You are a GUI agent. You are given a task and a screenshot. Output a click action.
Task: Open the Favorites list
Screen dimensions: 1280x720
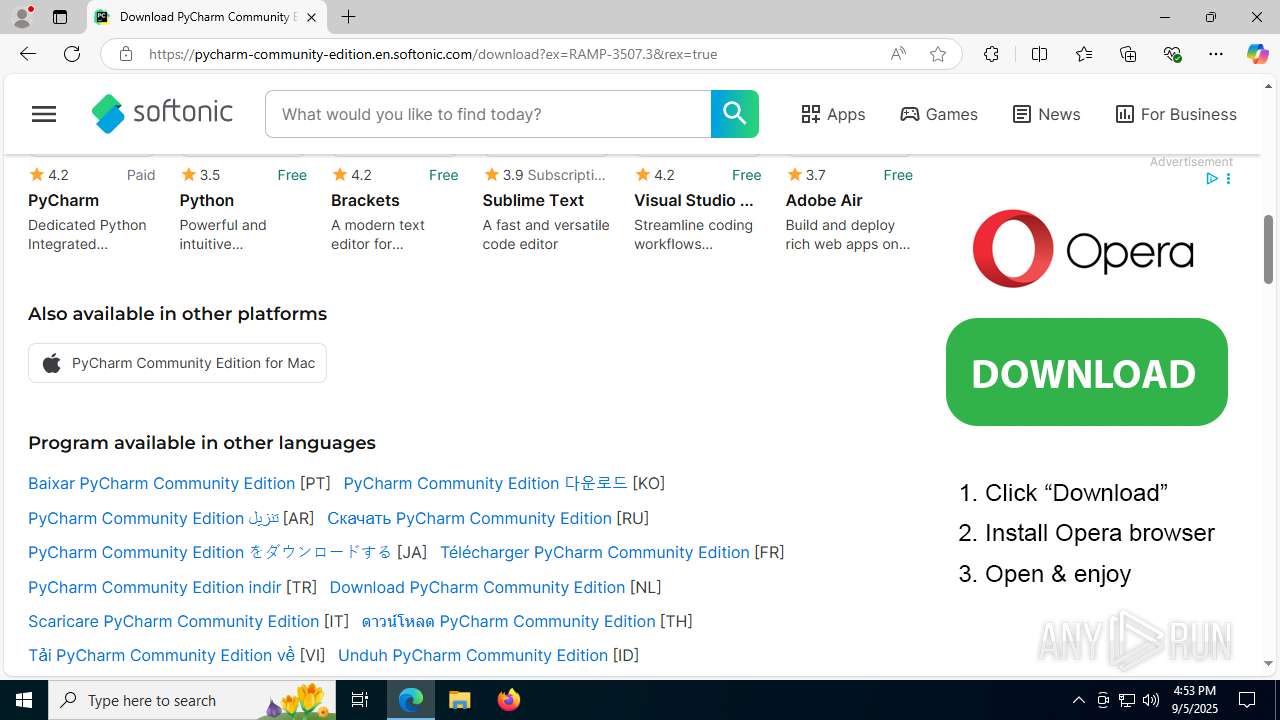tap(1084, 54)
